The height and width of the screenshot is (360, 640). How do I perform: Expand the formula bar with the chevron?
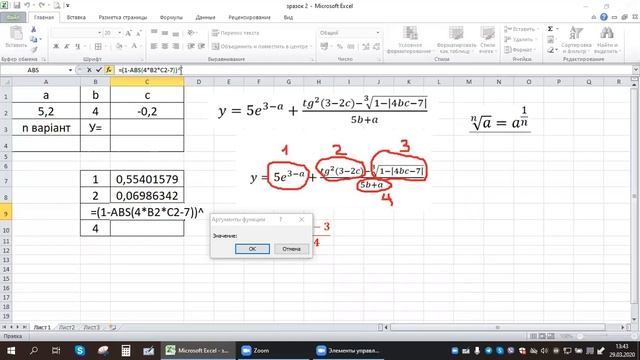coord(635,70)
